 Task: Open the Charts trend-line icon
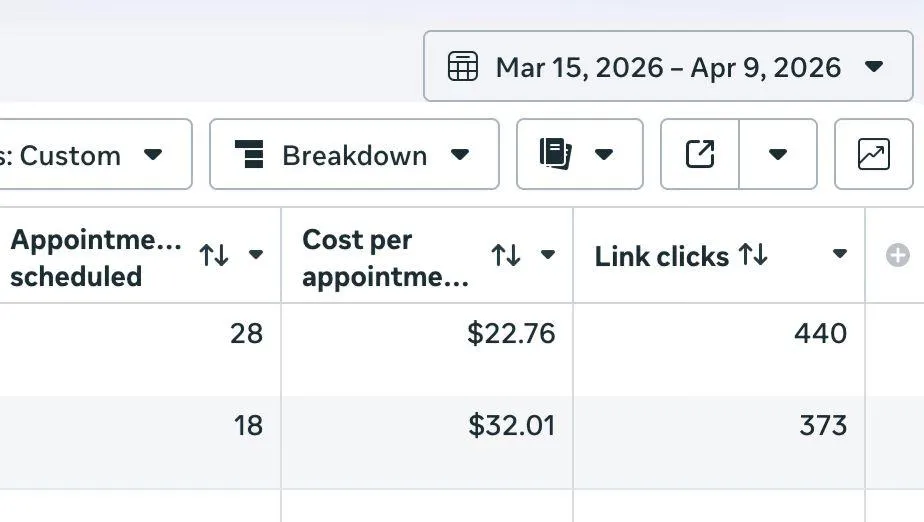coord(873,155)
